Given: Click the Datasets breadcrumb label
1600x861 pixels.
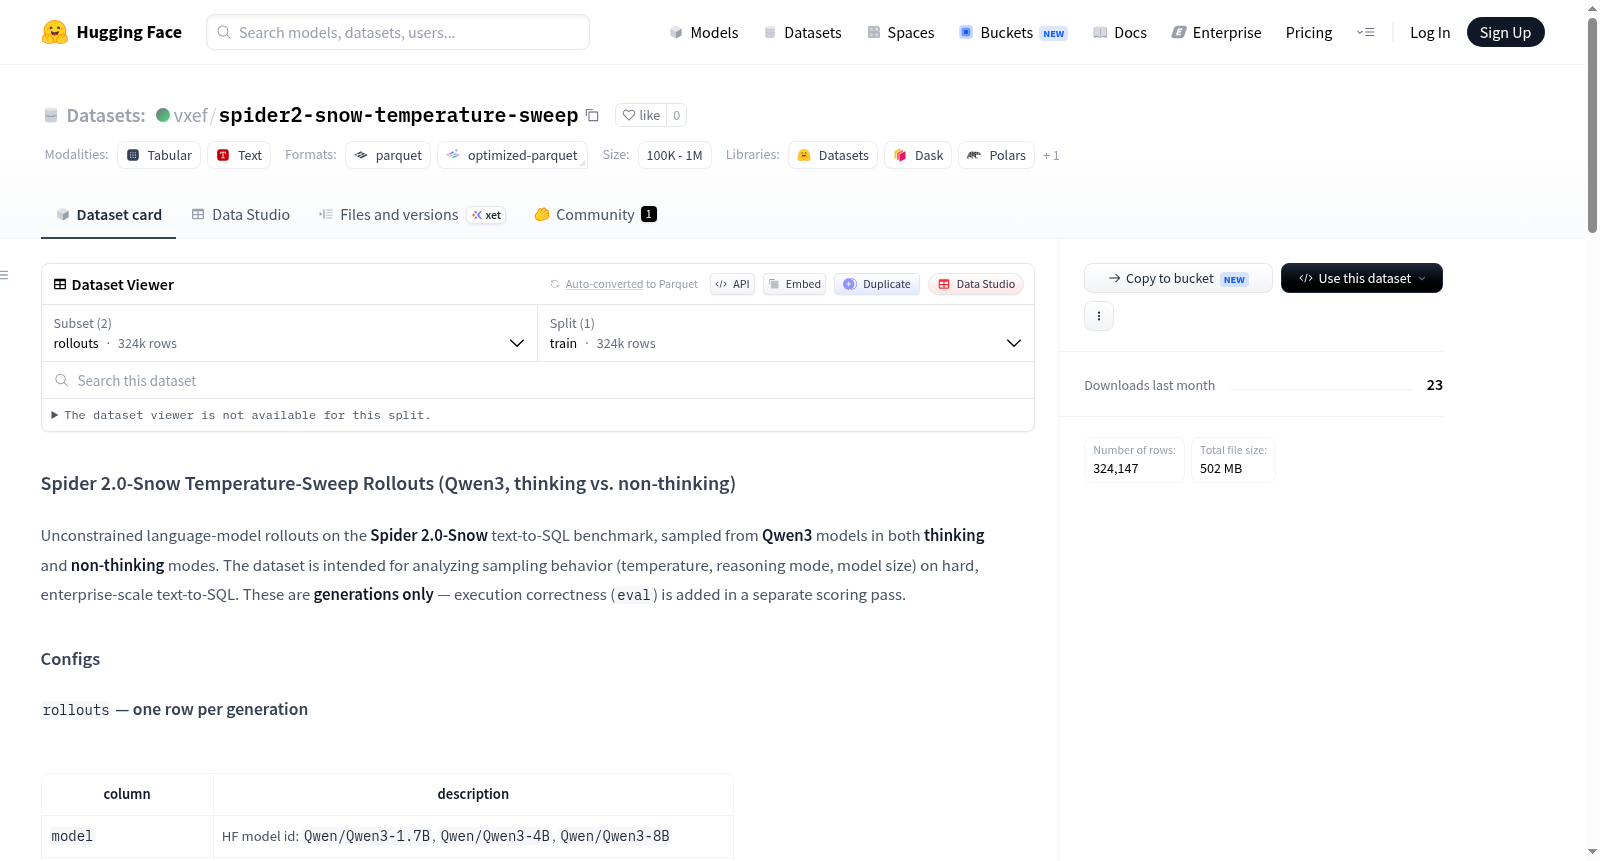Looking at the screenshot, I should tap(106, 115).
